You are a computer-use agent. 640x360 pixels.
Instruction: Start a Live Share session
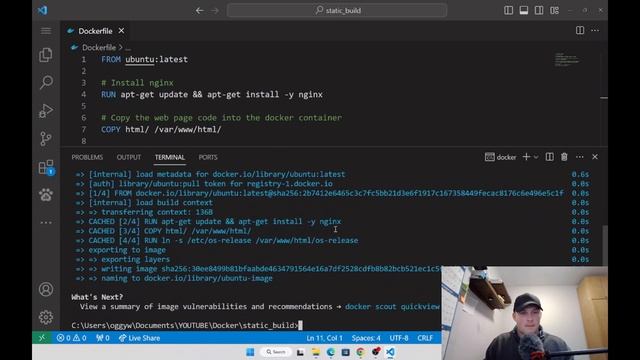tap(139, 338)
